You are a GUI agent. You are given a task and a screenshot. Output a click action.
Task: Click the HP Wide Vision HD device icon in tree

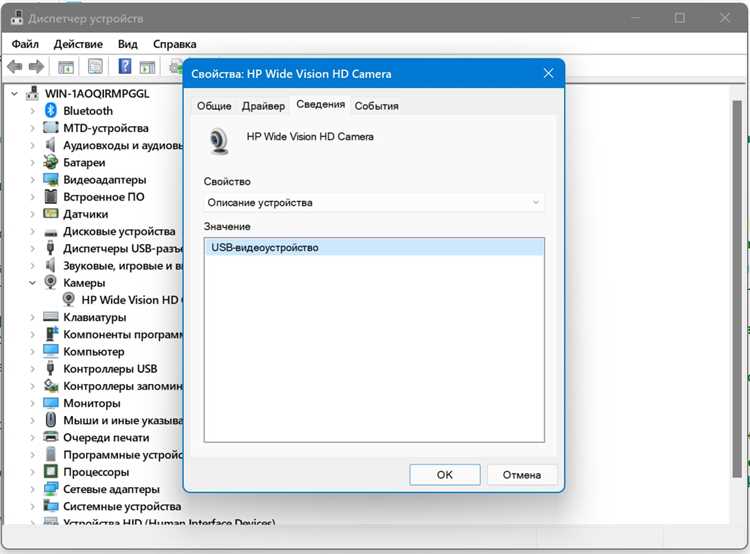pyautogui.click(x=69, y=299)
